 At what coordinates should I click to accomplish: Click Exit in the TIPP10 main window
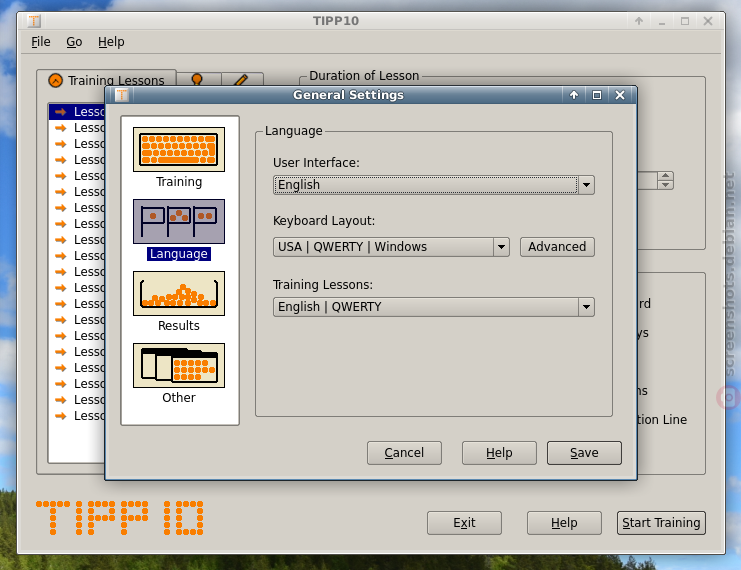click(464, 523)
